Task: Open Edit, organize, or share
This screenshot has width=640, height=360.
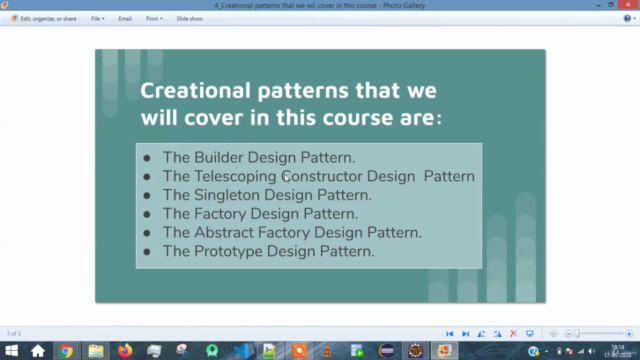Action: point(44,19)
